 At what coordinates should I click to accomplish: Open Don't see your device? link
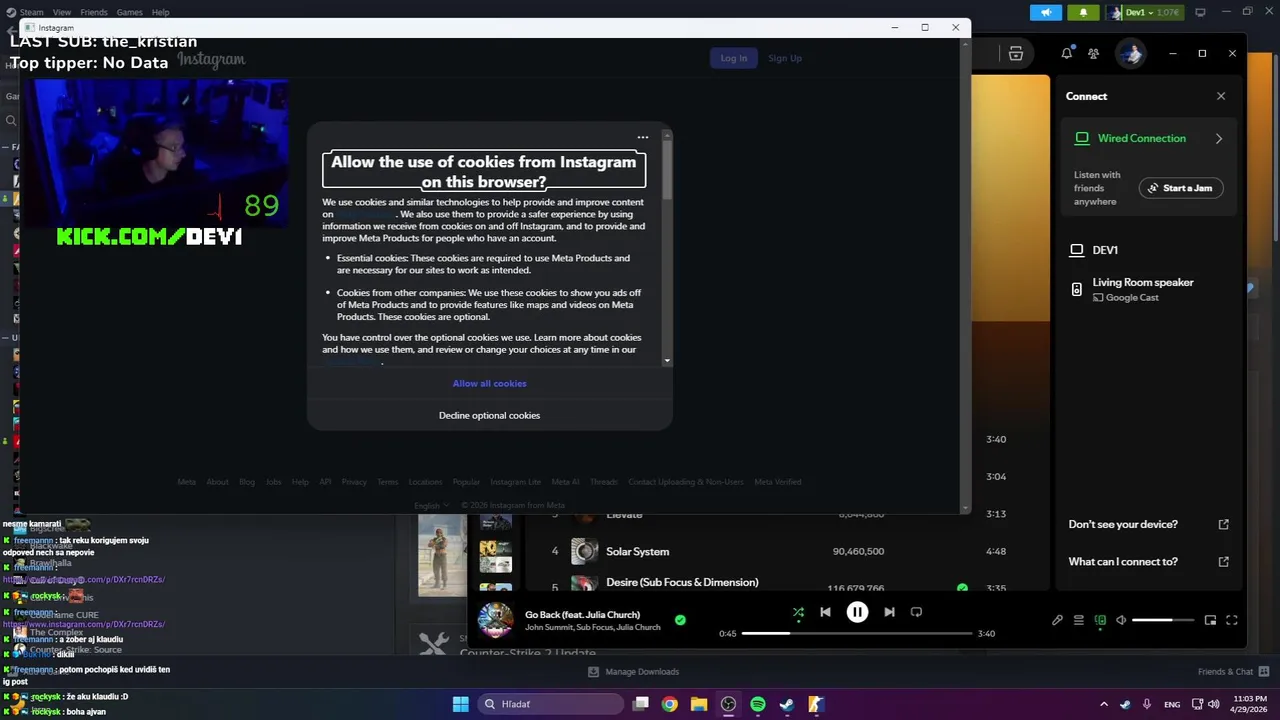click(x=1149, y=524)
